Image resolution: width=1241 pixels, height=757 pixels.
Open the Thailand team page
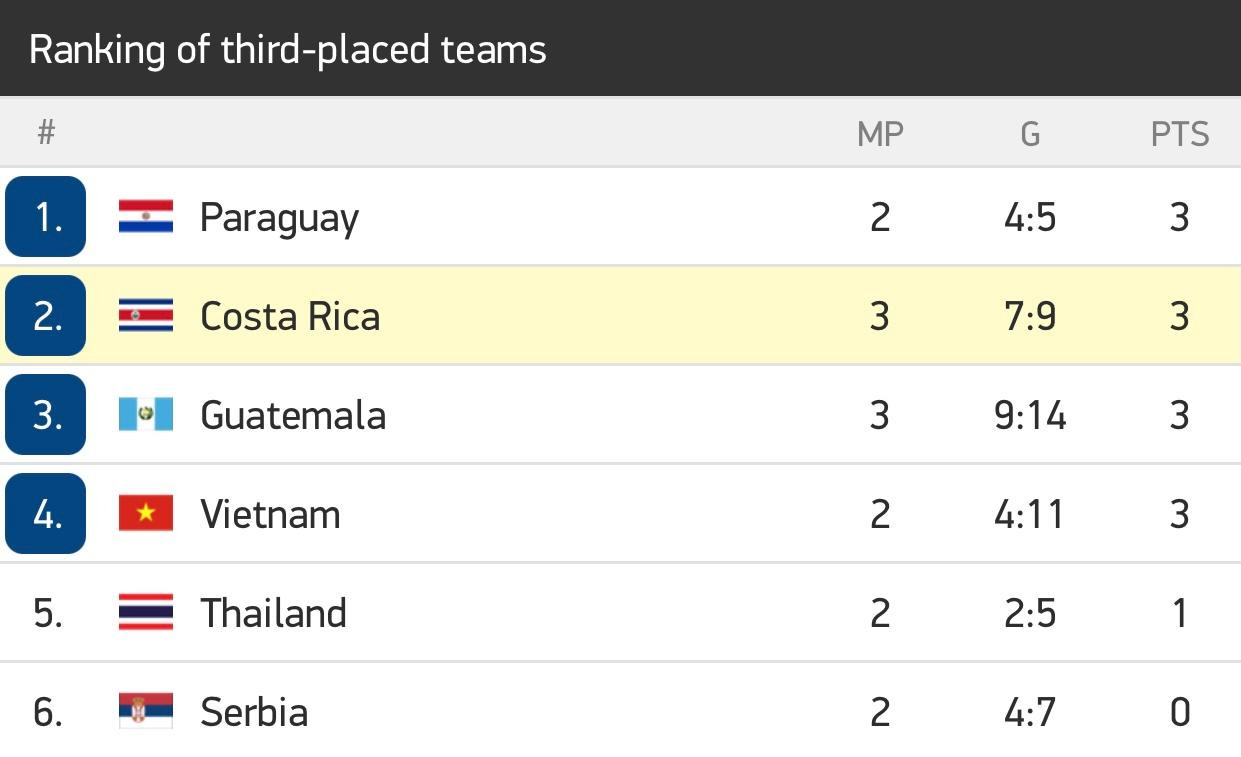(x=273, y=613)
